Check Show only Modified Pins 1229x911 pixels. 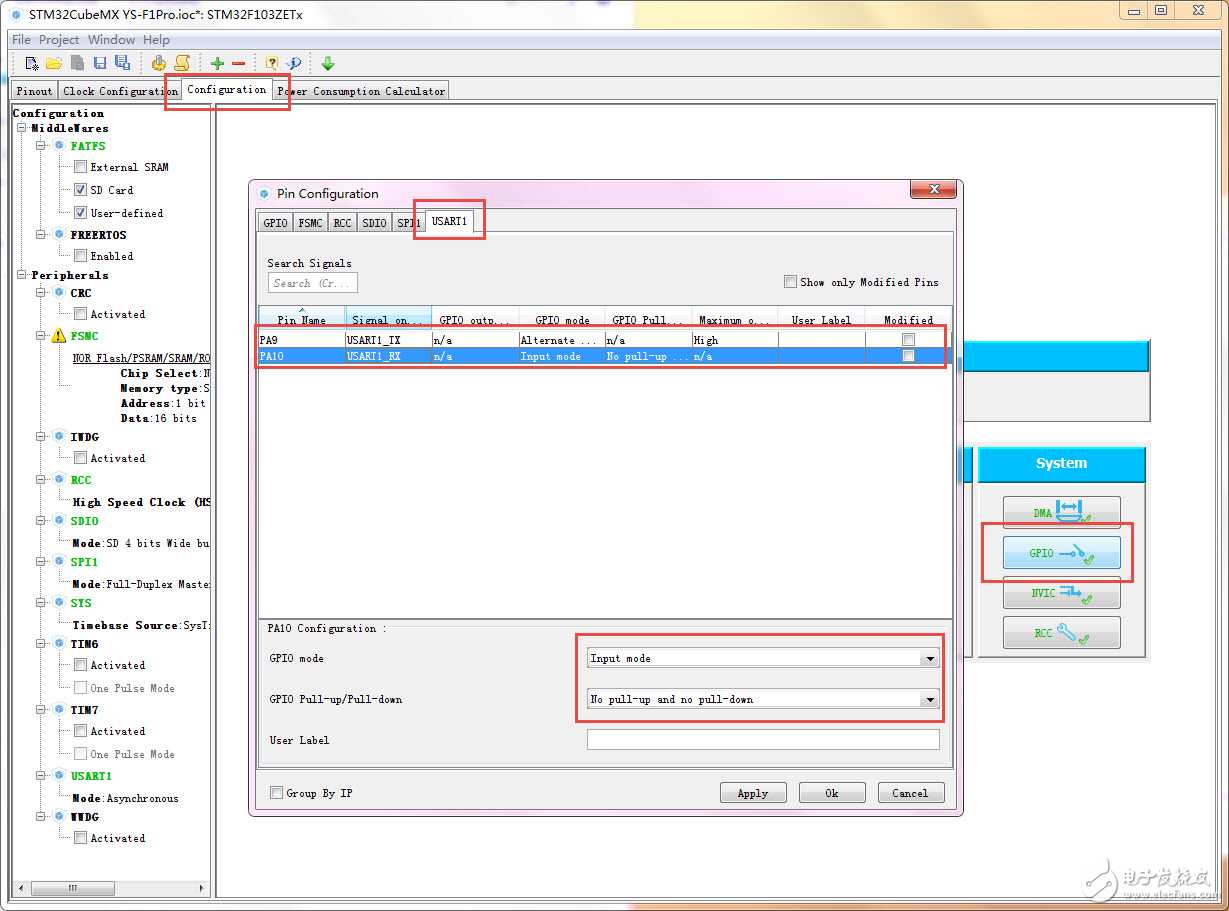pyautogui.click(x=790, y=282)
